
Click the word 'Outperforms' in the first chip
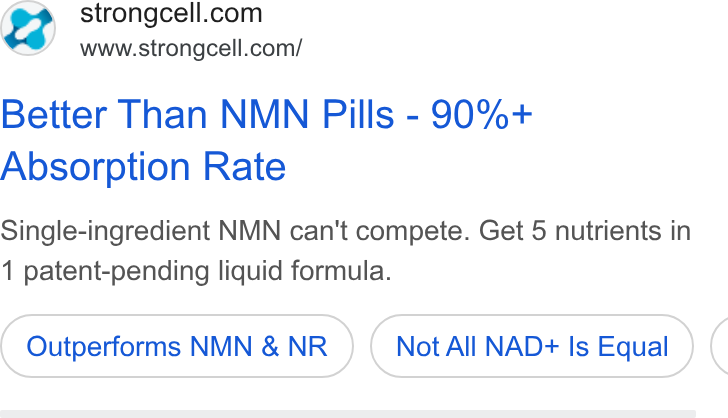103,346
